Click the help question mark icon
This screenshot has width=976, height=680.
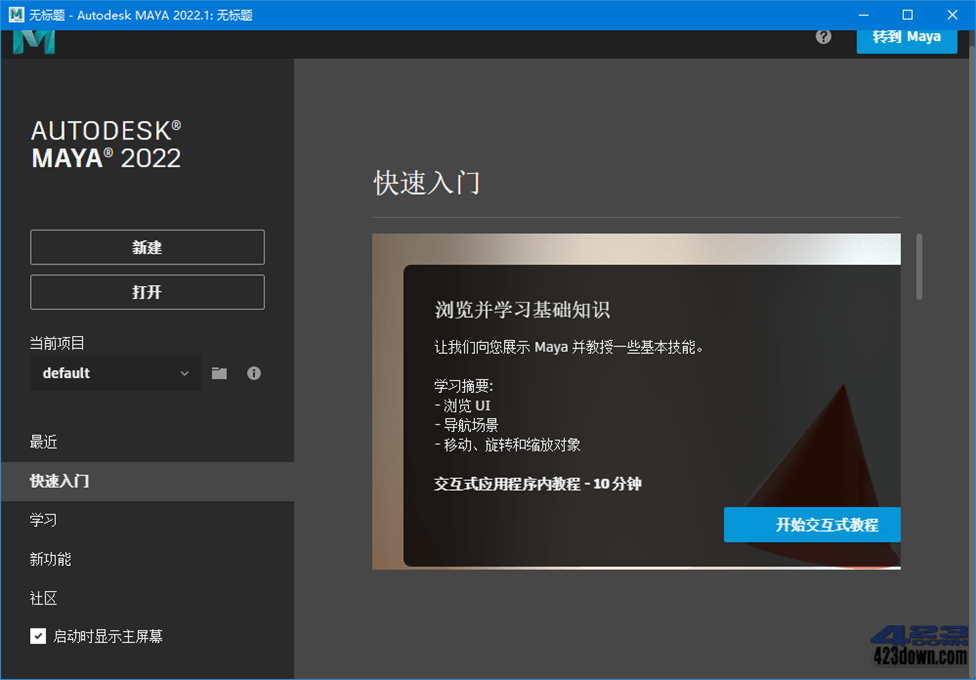(x=822, y=36)
